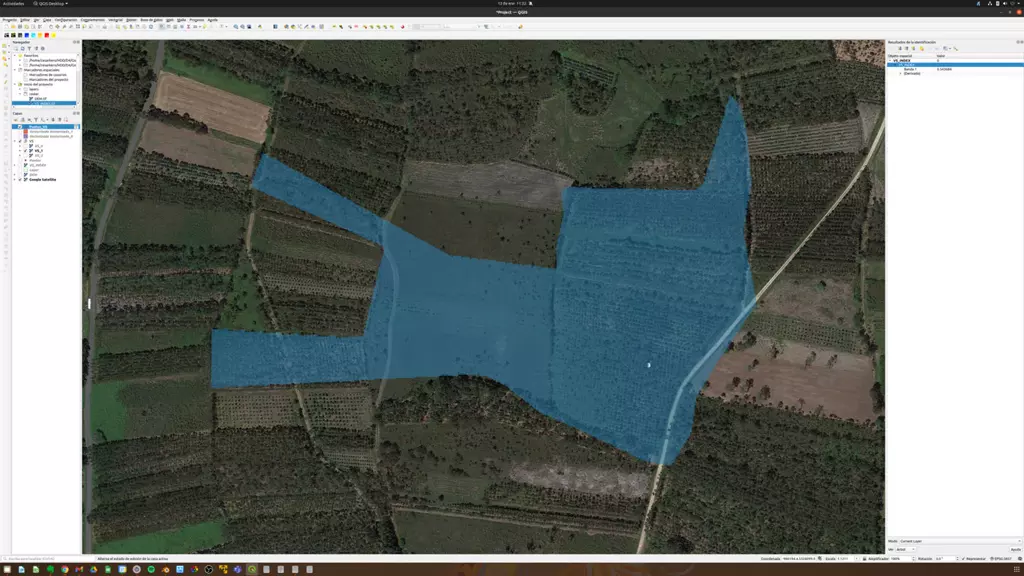Expand all layers in Capas toolbar

click(x=53, y=120)
